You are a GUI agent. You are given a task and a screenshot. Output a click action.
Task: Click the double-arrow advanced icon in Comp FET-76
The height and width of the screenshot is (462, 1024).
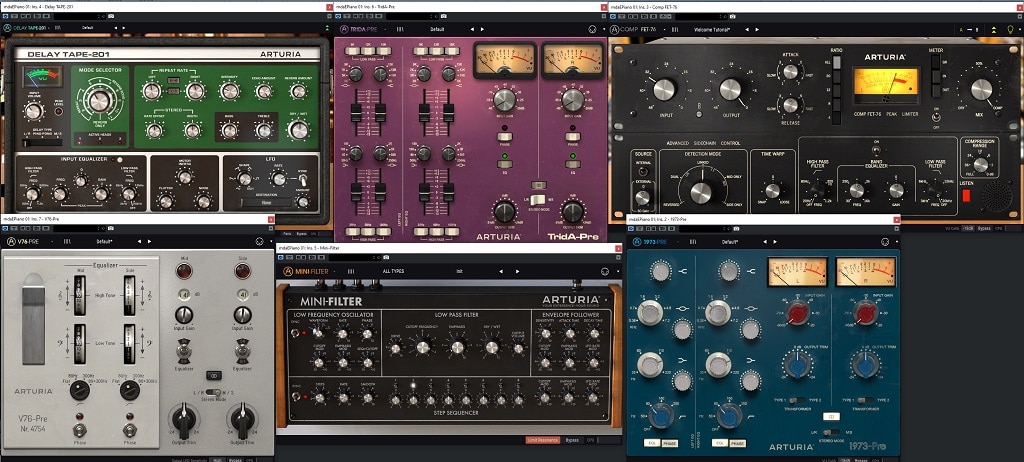[x=994, y=29]
